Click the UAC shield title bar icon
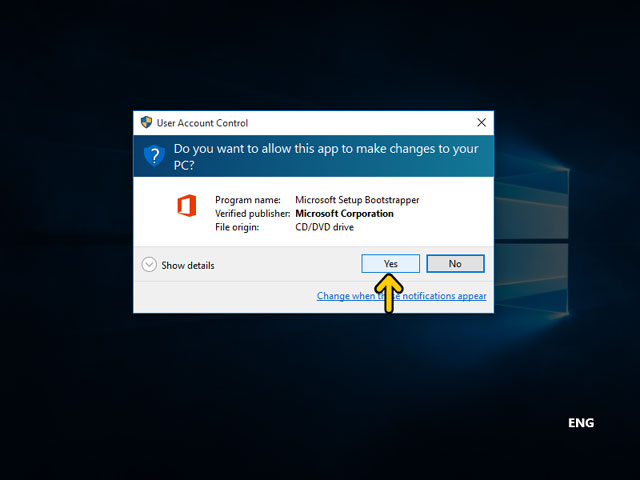 click(146, 122)
